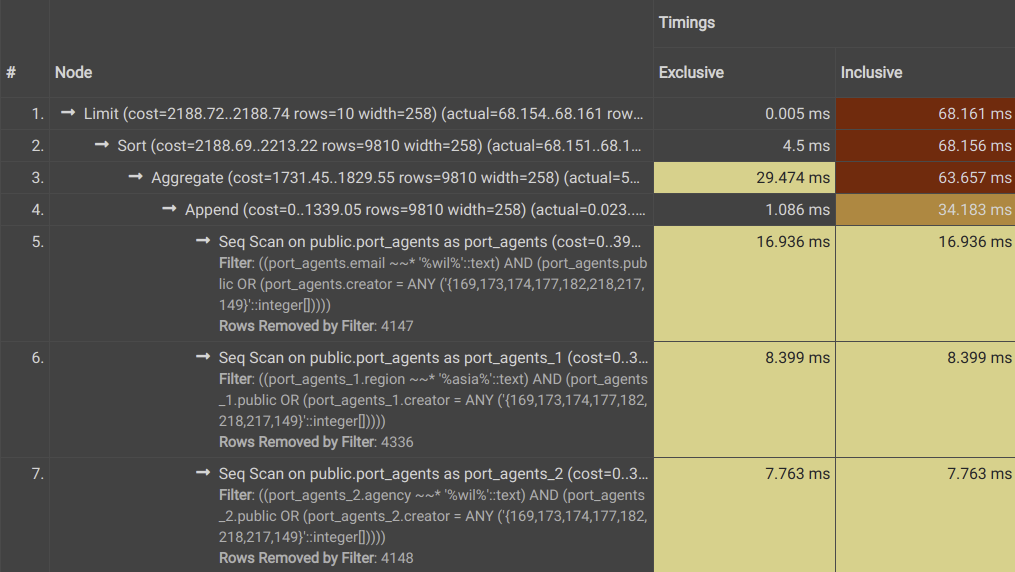Image resolution: width=1015 pixels, height=572 pixels.
Task: Click the arrow icon beside Append node
Action: tap(169, 209)
